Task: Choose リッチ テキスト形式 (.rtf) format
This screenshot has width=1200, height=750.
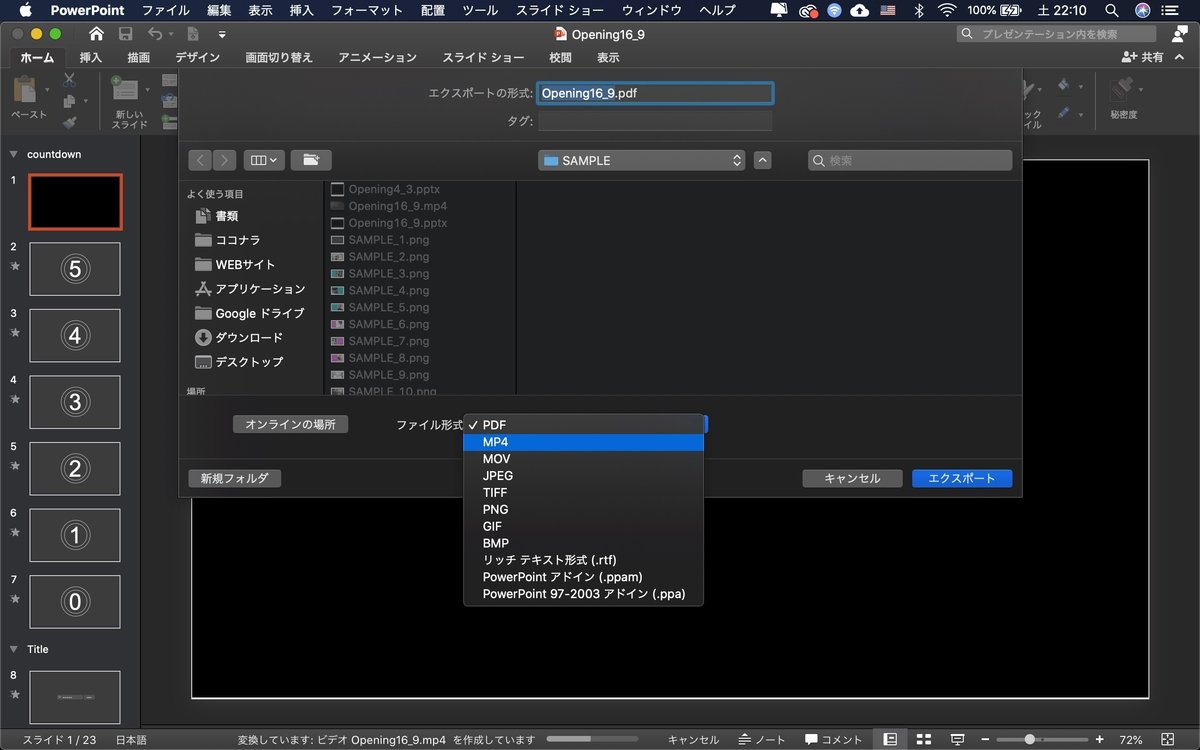Action: pos(584,560)
